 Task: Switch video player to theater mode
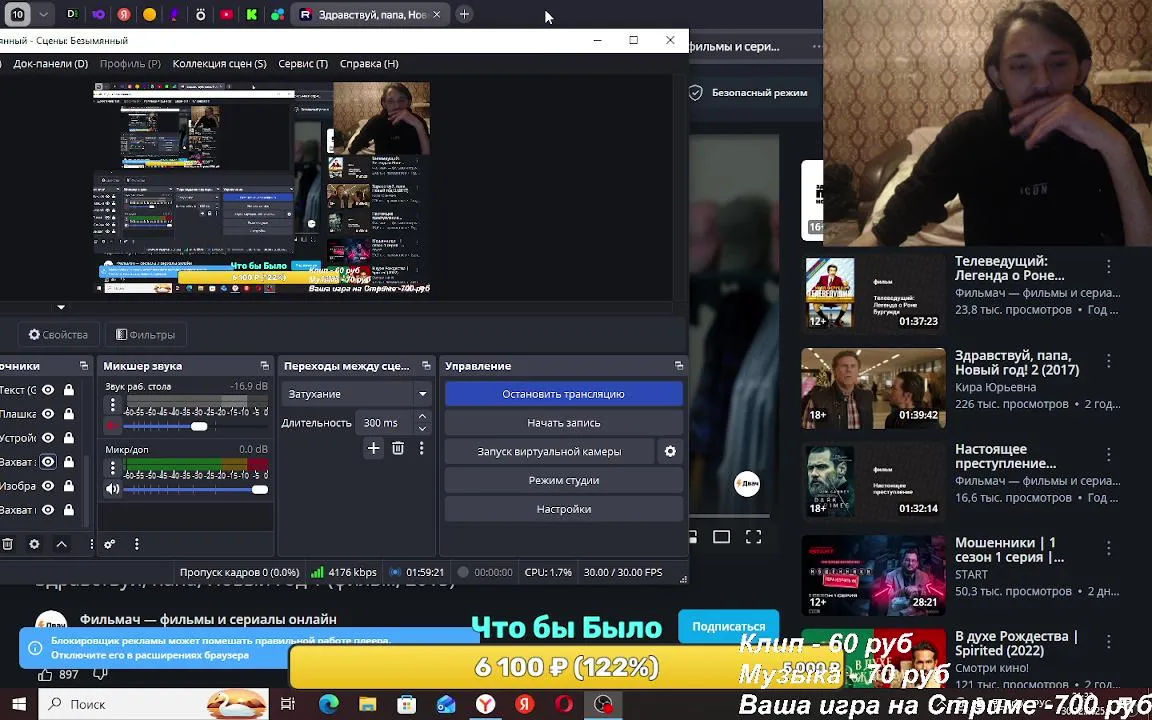point(721,537)
